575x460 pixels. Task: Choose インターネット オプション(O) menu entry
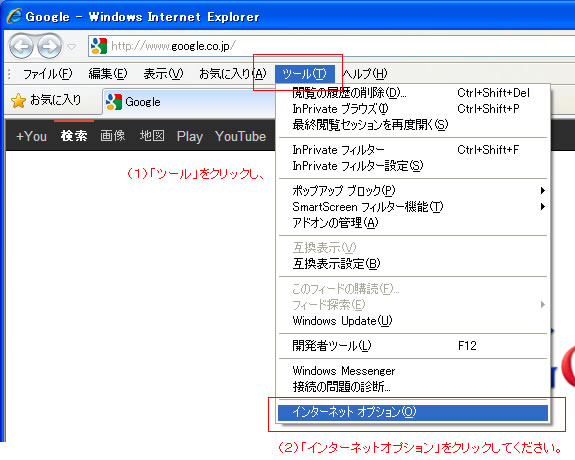coord(413,413)
